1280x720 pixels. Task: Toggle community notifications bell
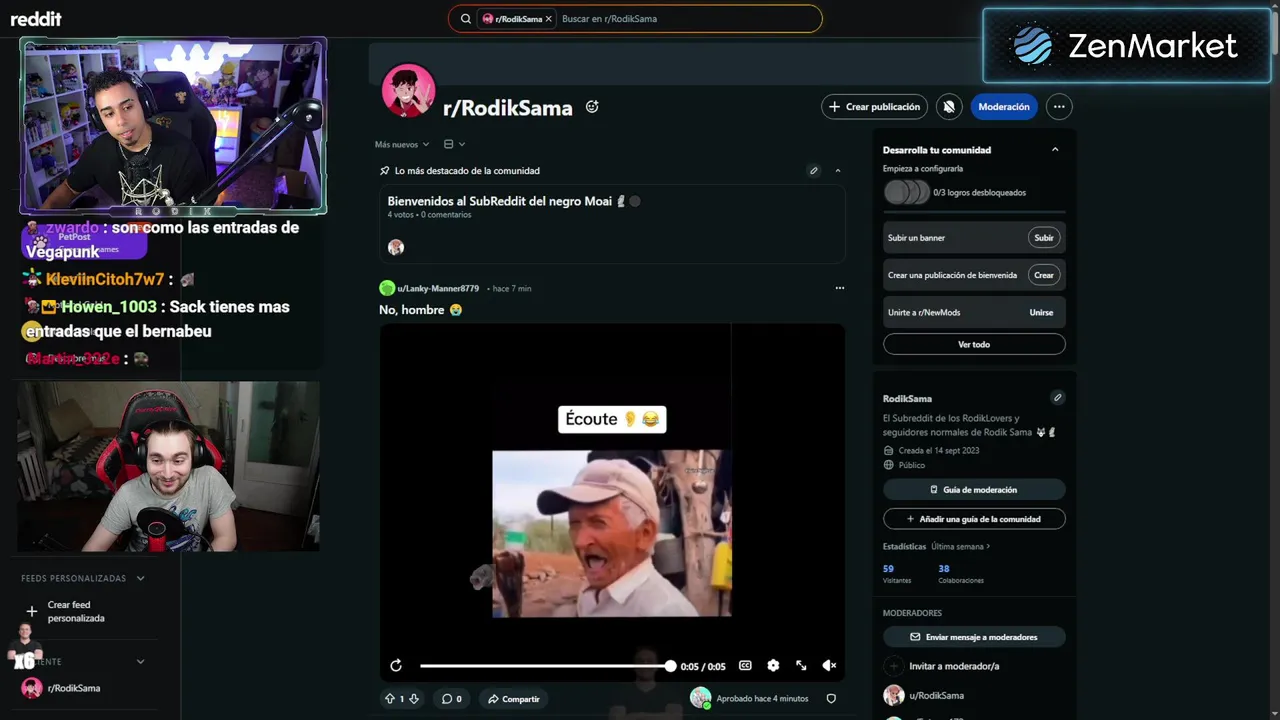pos(948,107)
